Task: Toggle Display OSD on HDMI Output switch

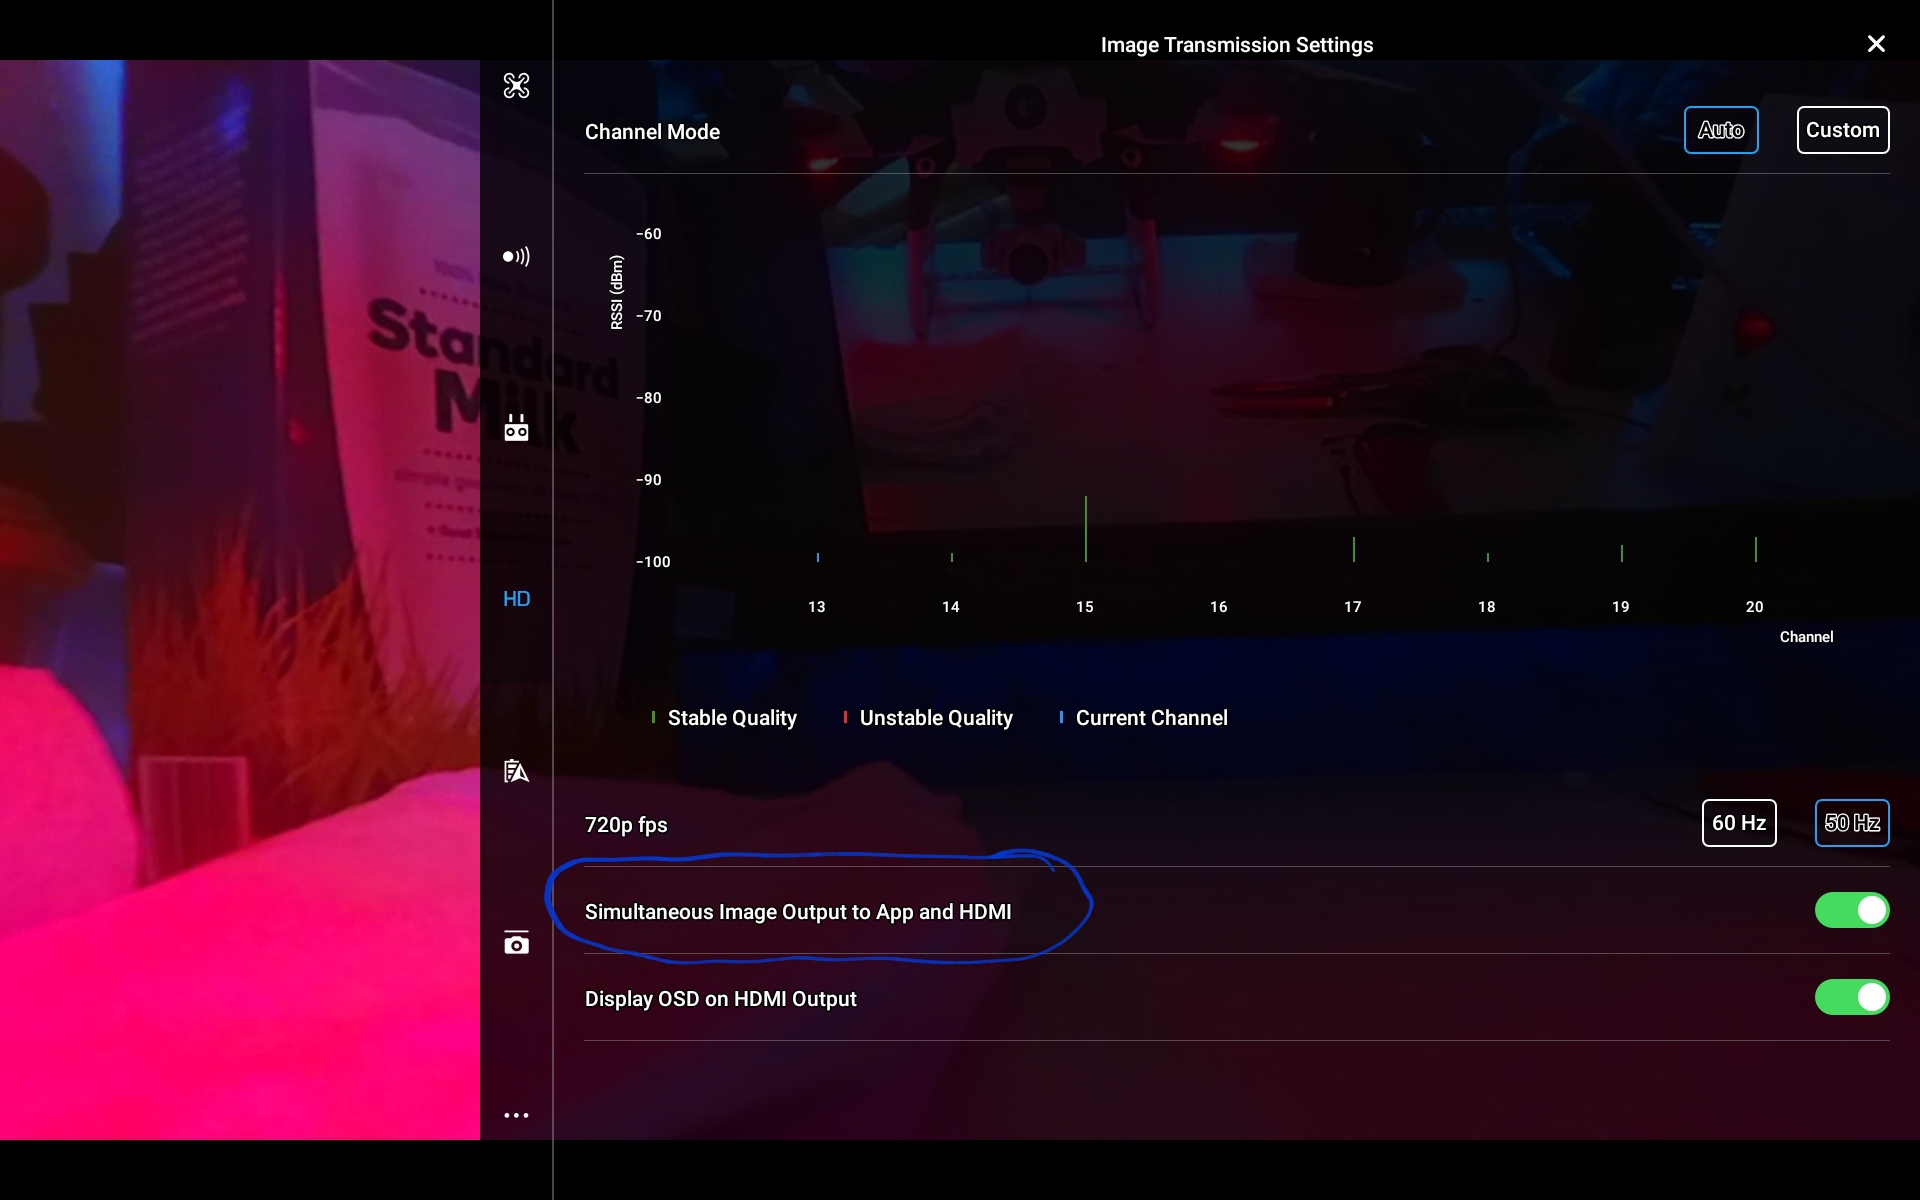Action: (1852, 997)
